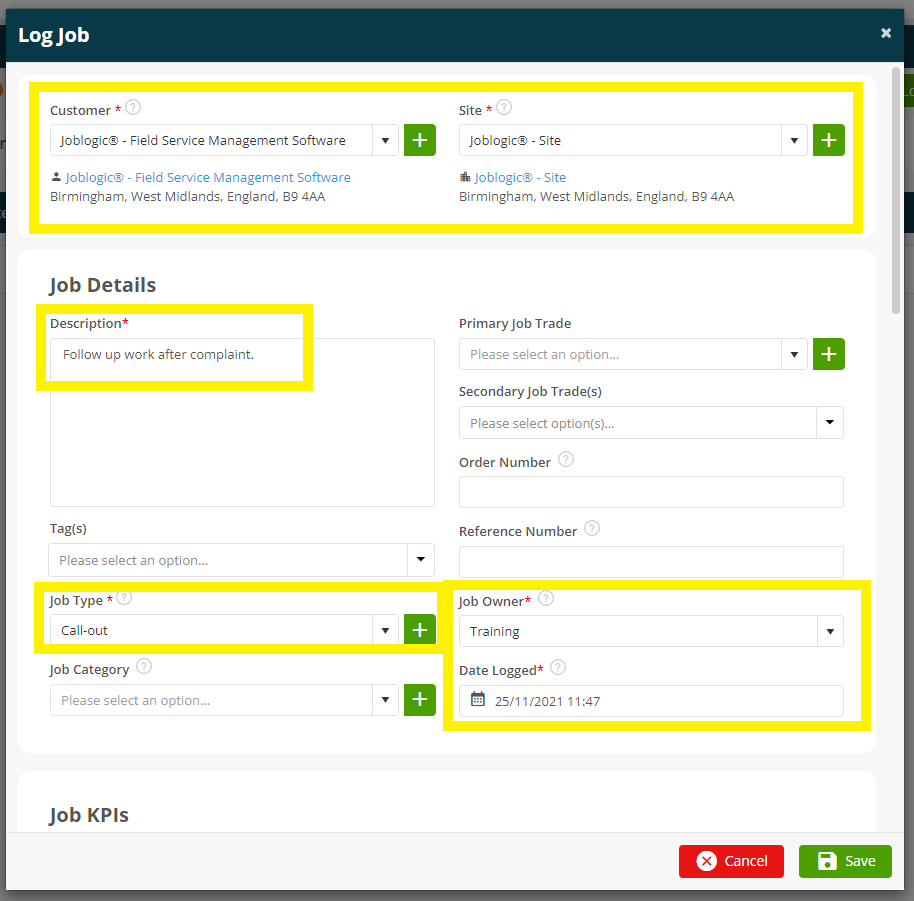Click the customer address Birmingham text under Customer
The image size is (914, 901).
[187, 196]
